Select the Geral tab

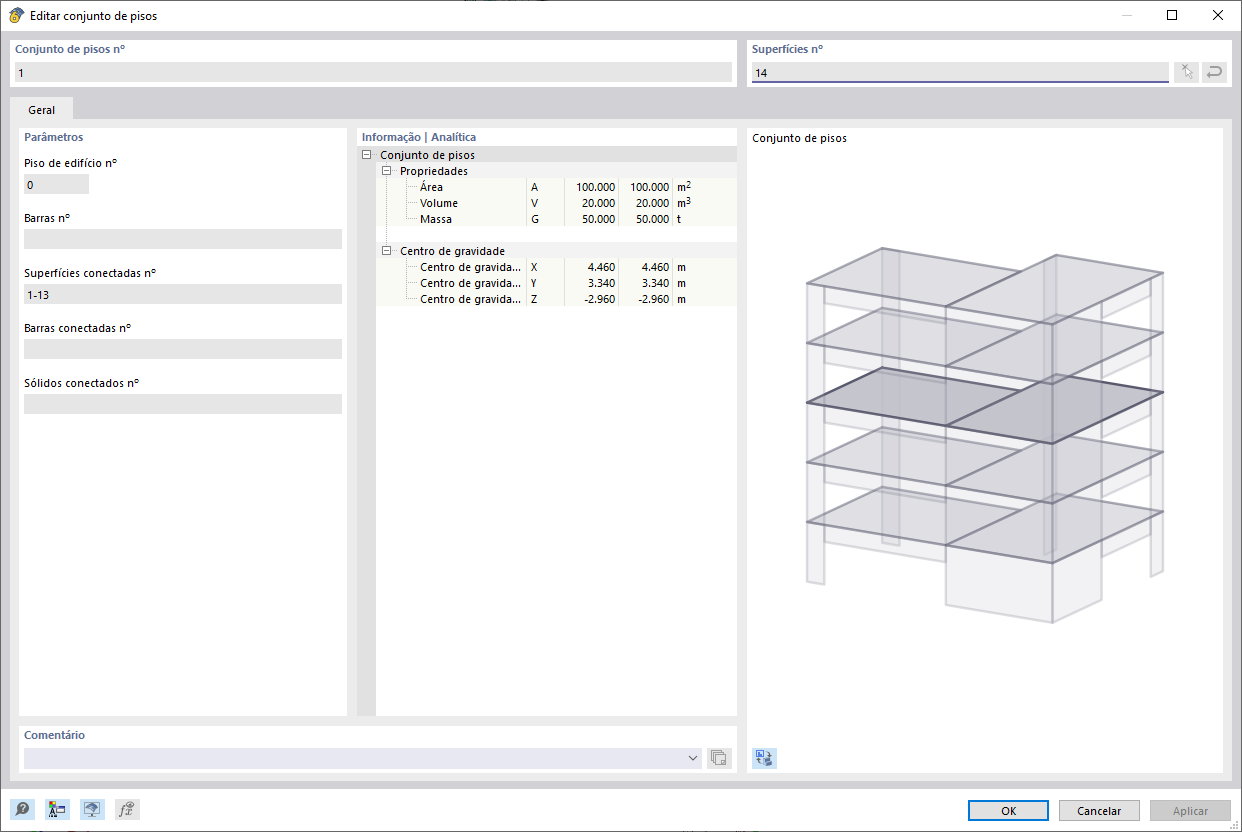pyautogui.click(x=42, y=110)
